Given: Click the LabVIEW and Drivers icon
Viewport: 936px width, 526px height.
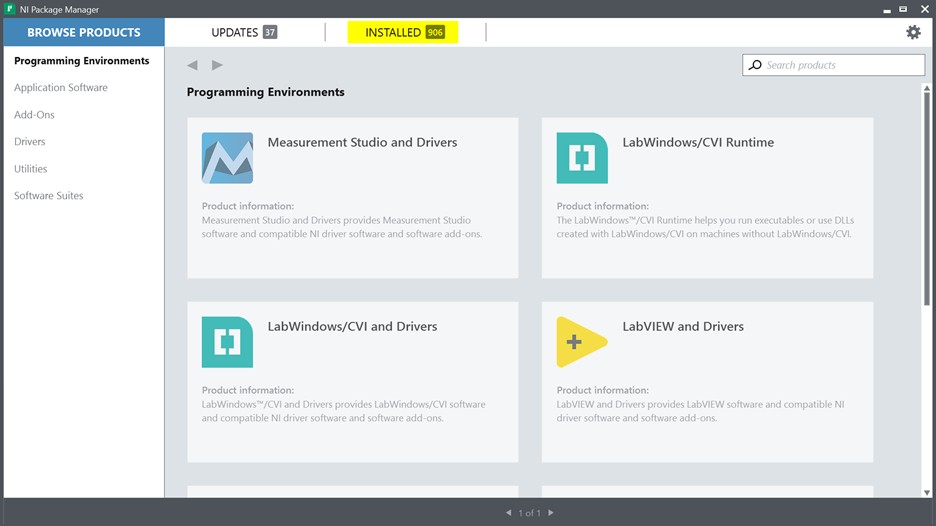Looking at the screenshot, I should tap(582, 342).
